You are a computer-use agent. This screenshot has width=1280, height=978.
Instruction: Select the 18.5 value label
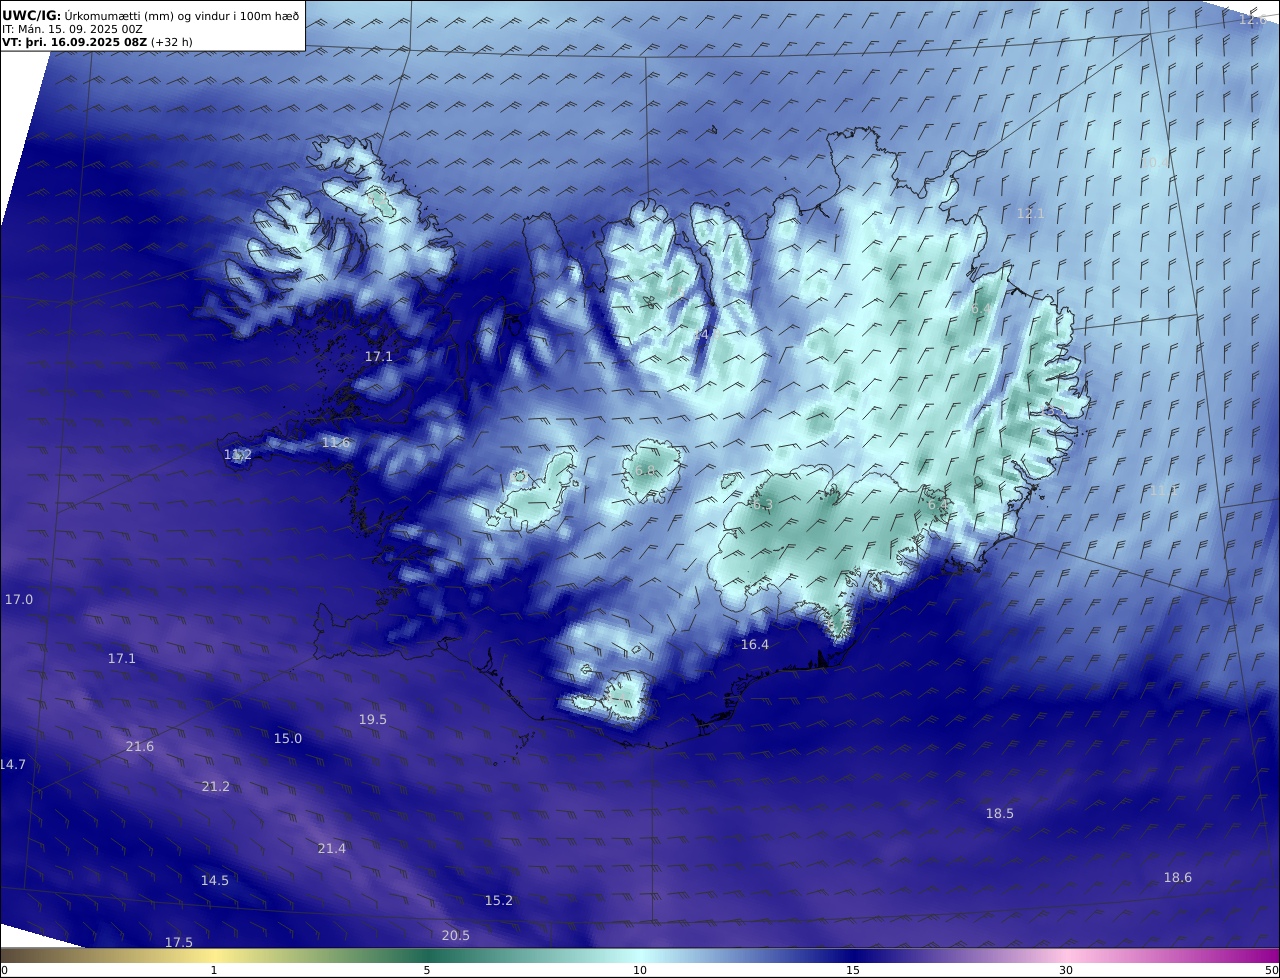1000,814
